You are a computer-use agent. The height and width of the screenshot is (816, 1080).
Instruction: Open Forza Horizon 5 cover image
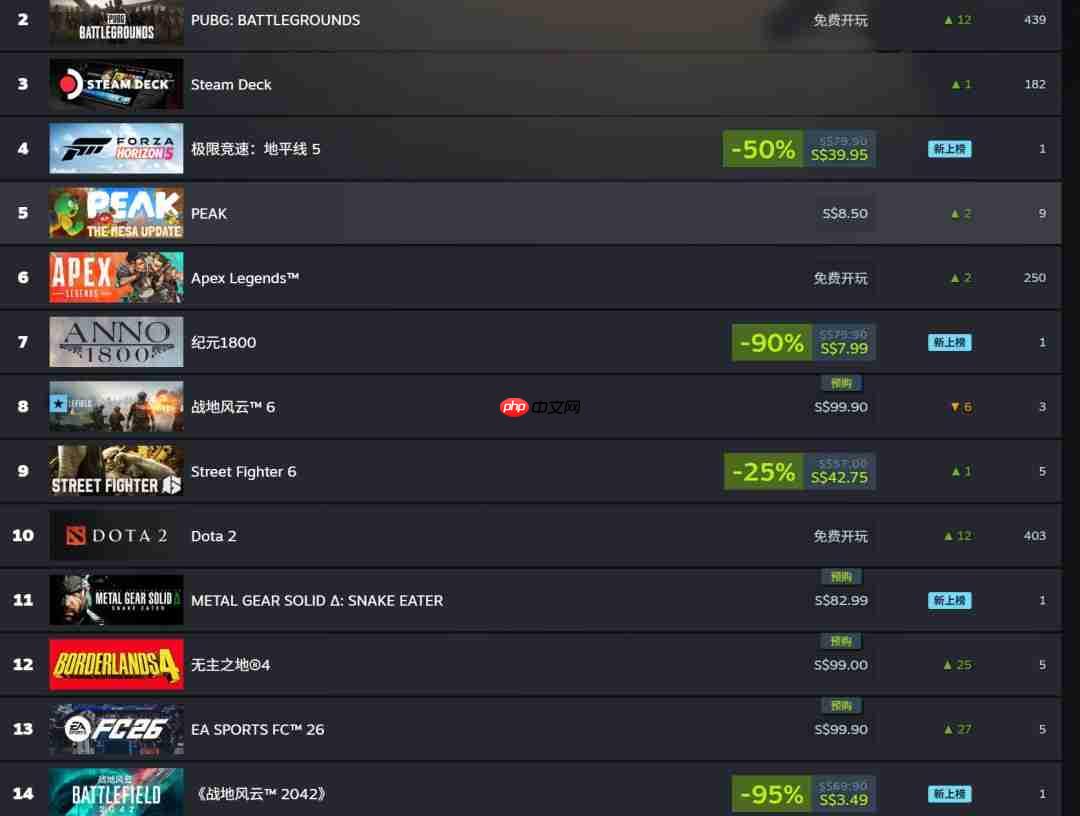tap(116, 149)
